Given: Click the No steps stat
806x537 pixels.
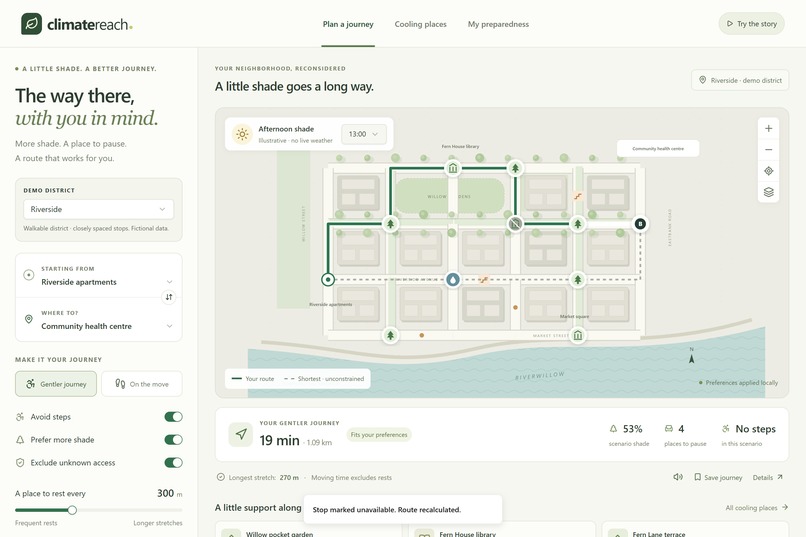Looking at the screenshot, I should click(x=748, y=435).
